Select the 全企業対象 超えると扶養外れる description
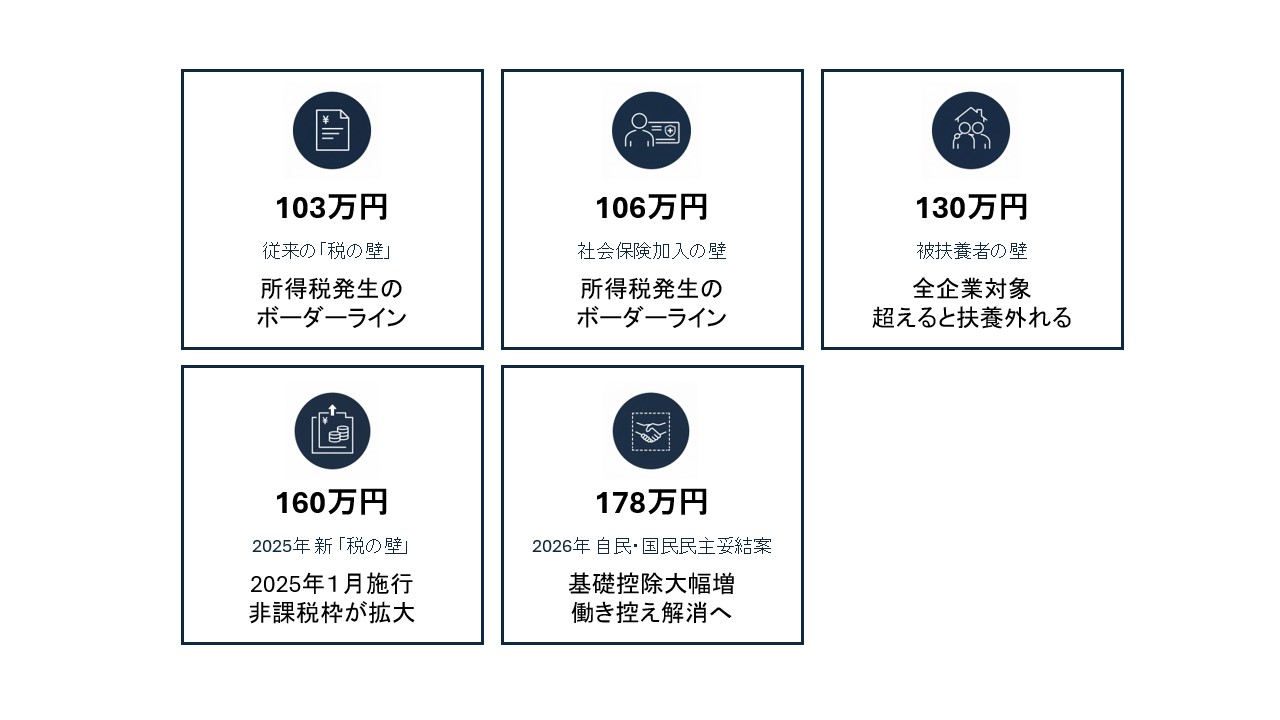The image size is (1280, 720). pos(971,304)
